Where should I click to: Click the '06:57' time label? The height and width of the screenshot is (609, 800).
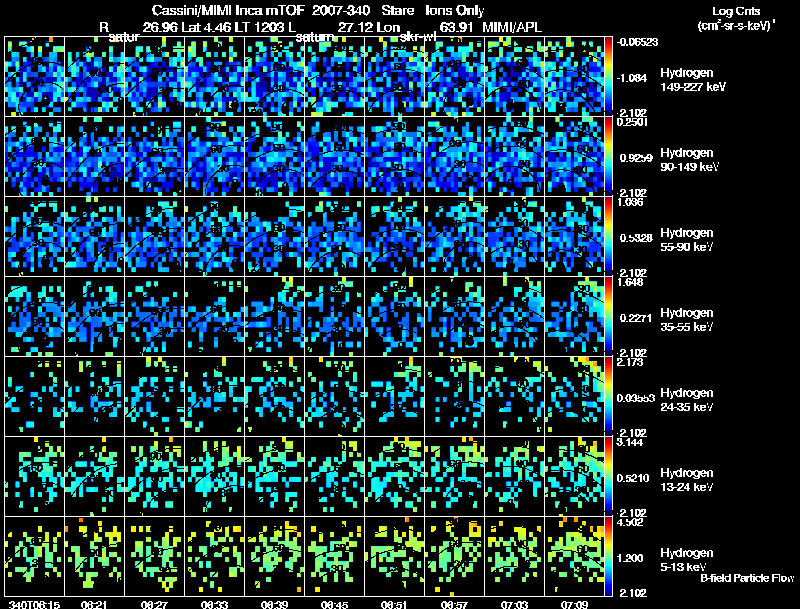click(454, 605)
